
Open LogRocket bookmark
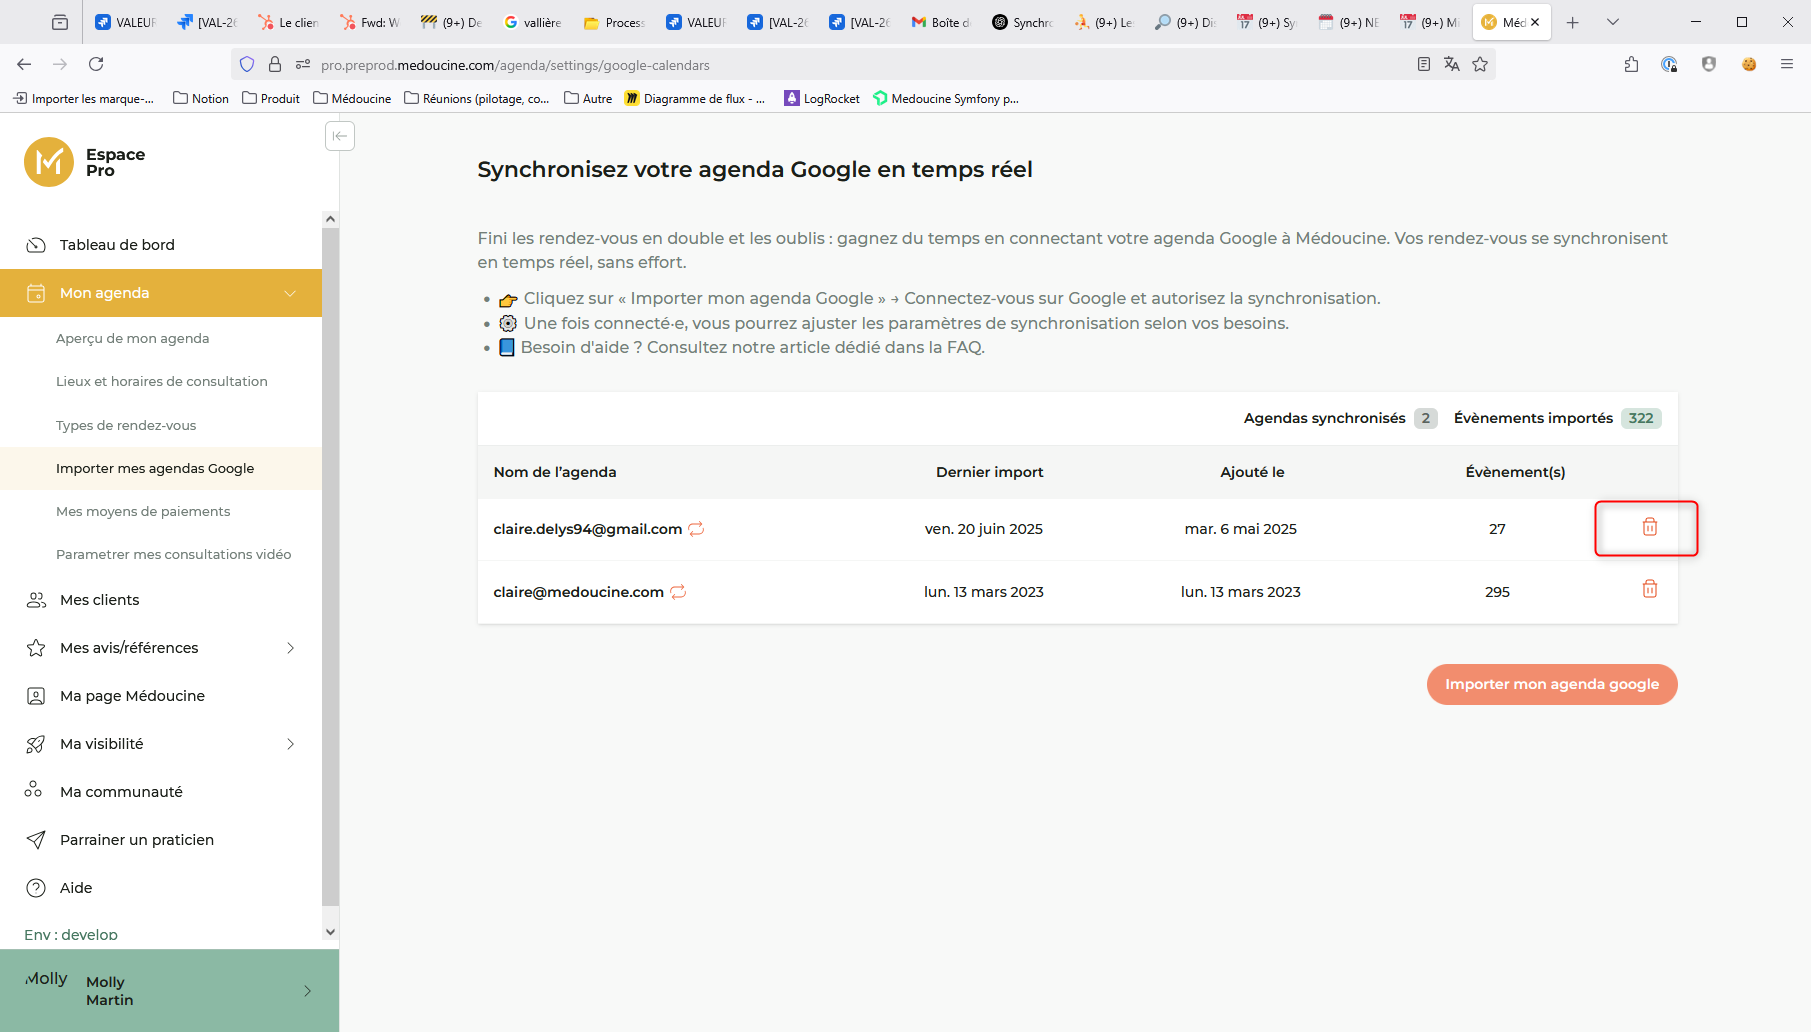(822, 98)
